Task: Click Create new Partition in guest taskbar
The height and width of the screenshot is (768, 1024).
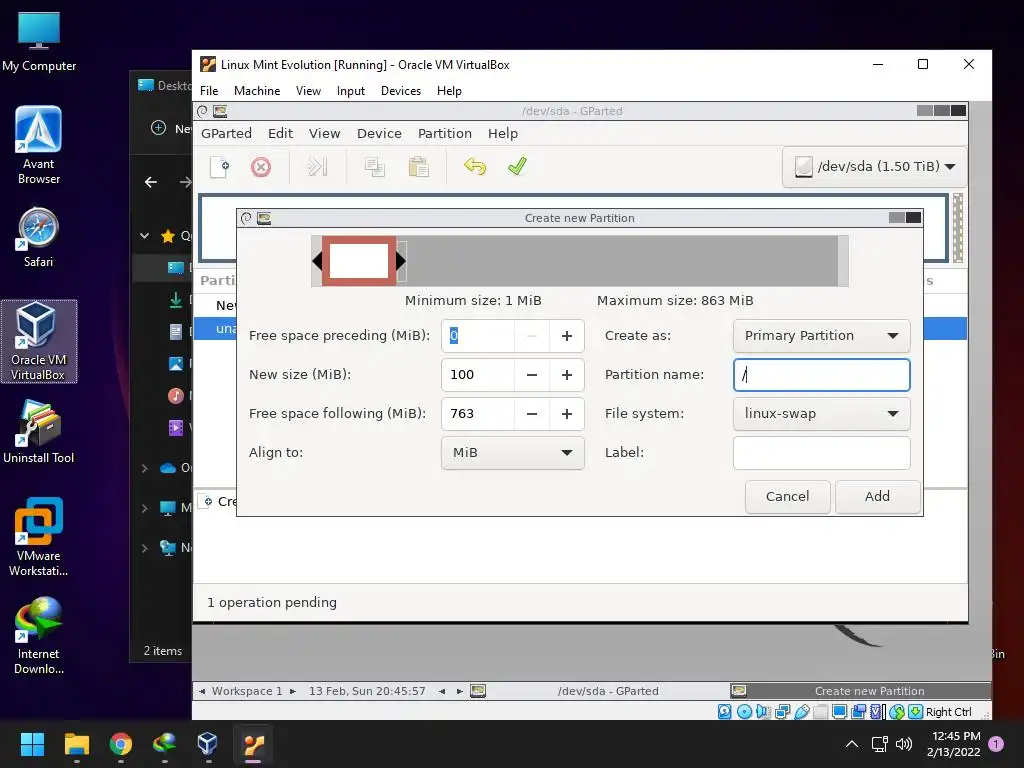Action: pyautogui.click(x=859, y=691)
